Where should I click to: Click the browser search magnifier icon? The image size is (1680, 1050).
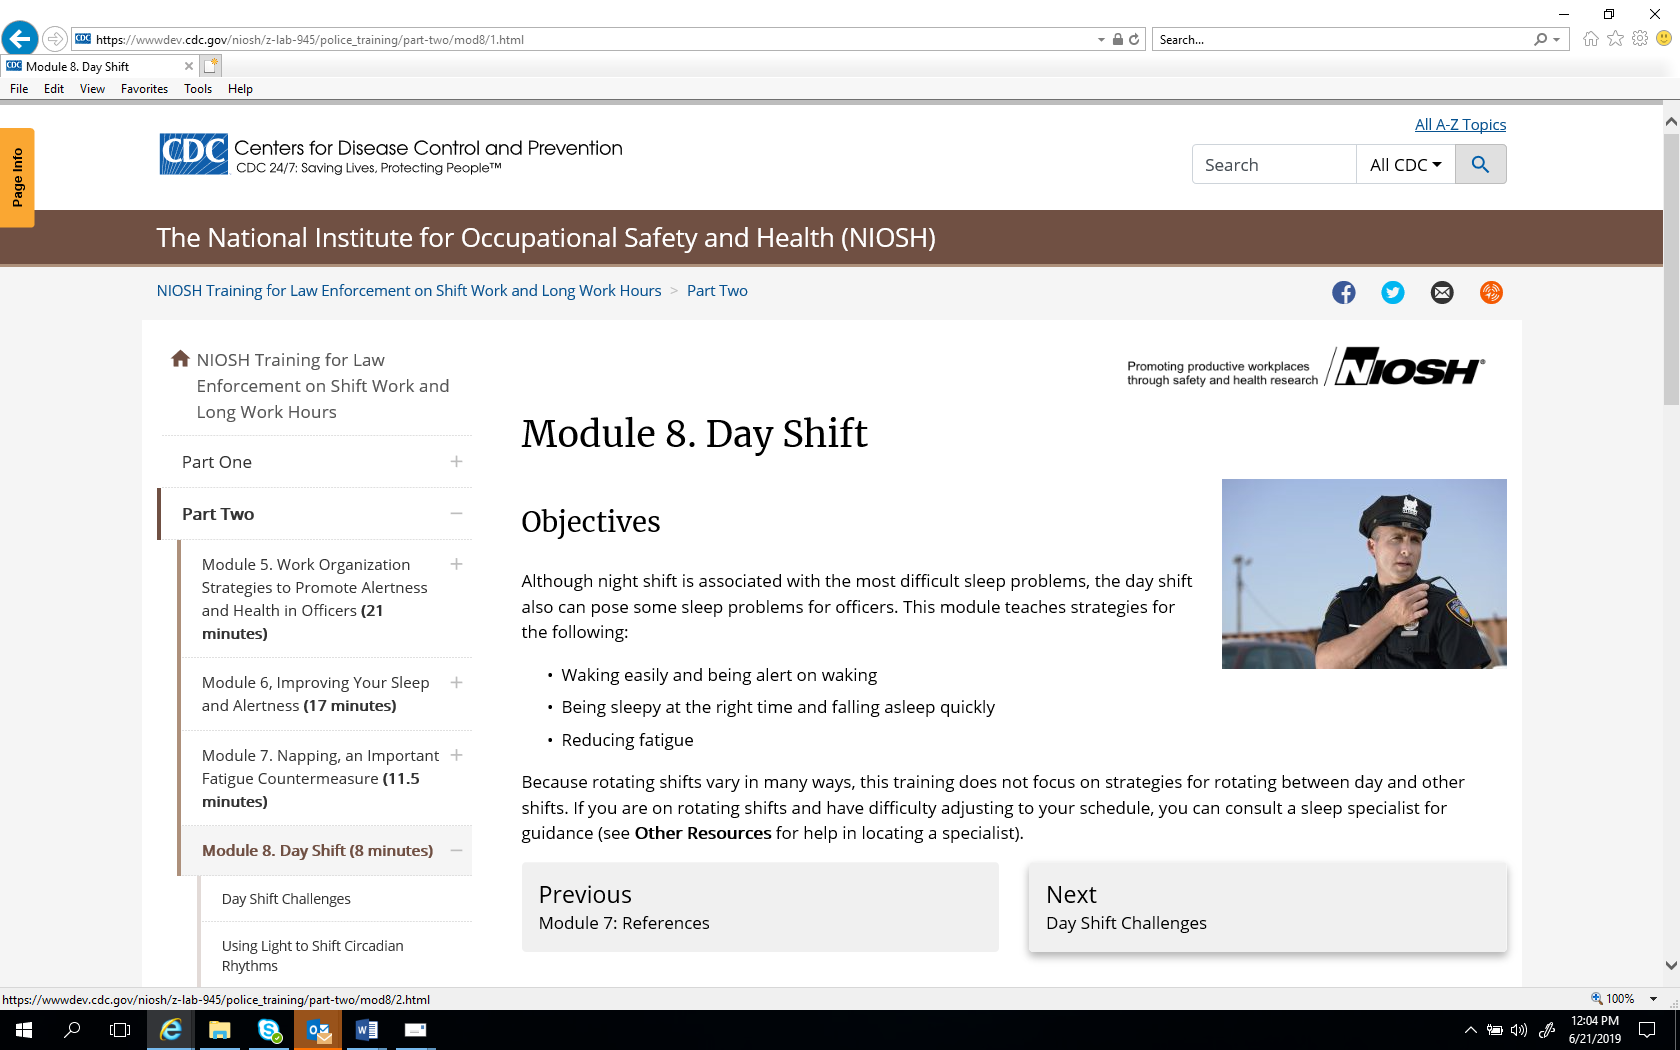pos(1541,40)
